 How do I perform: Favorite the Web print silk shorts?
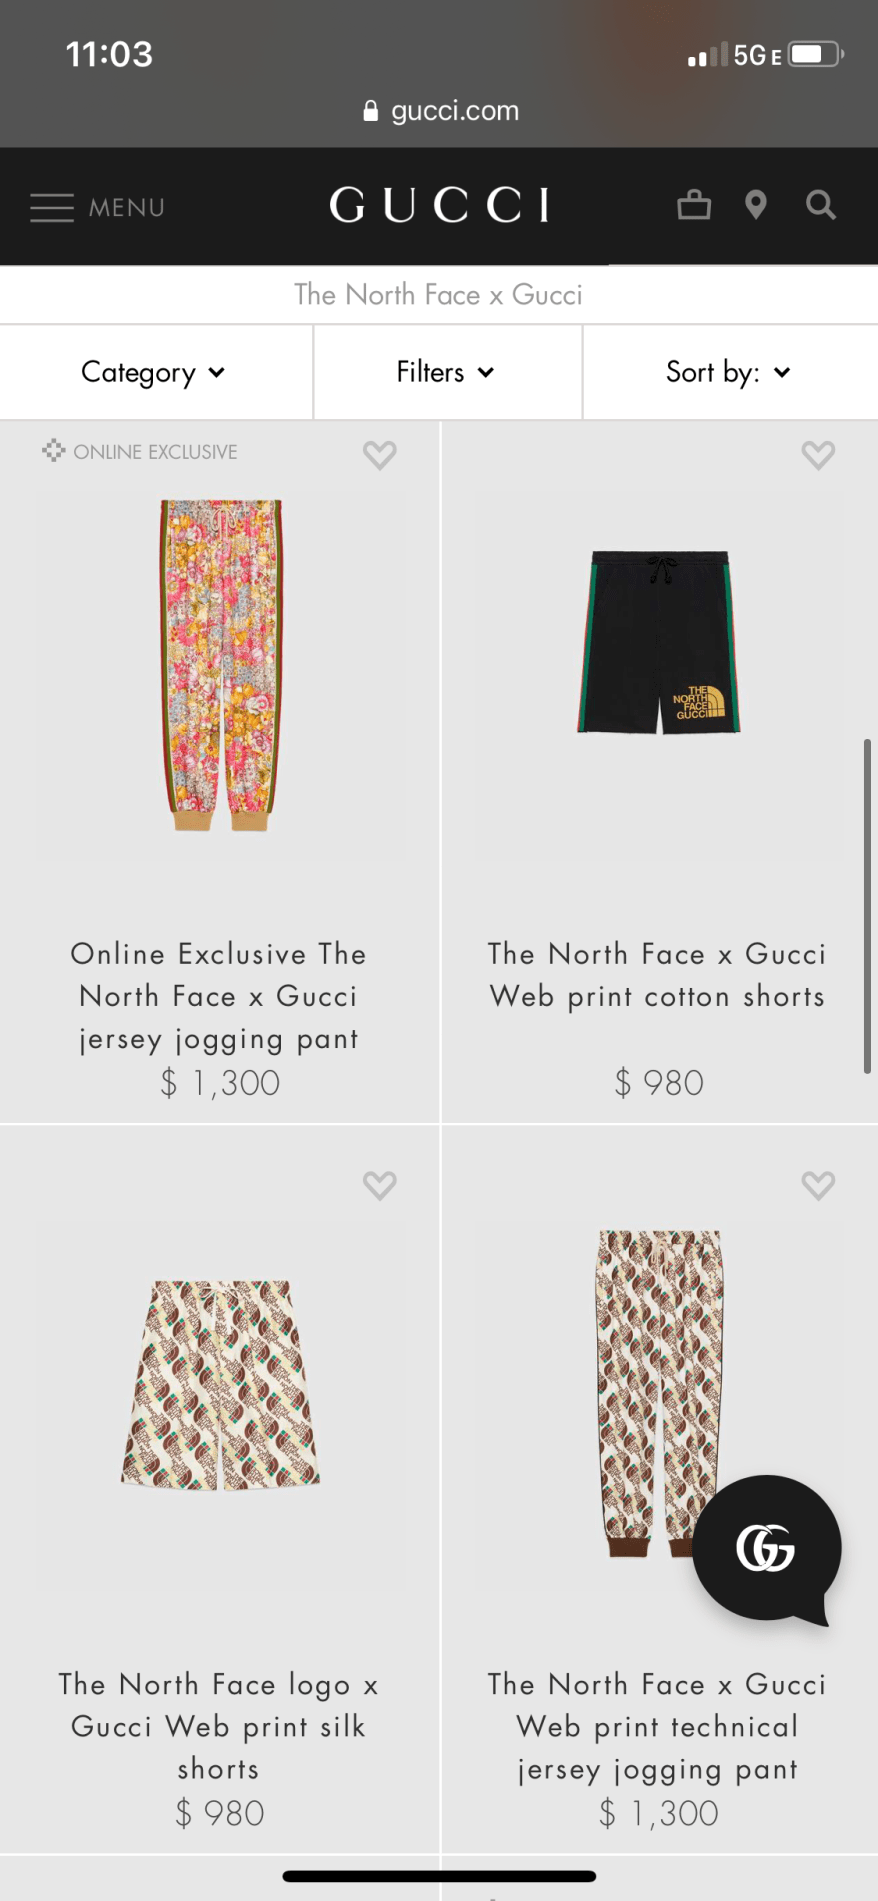[379, 1185]
